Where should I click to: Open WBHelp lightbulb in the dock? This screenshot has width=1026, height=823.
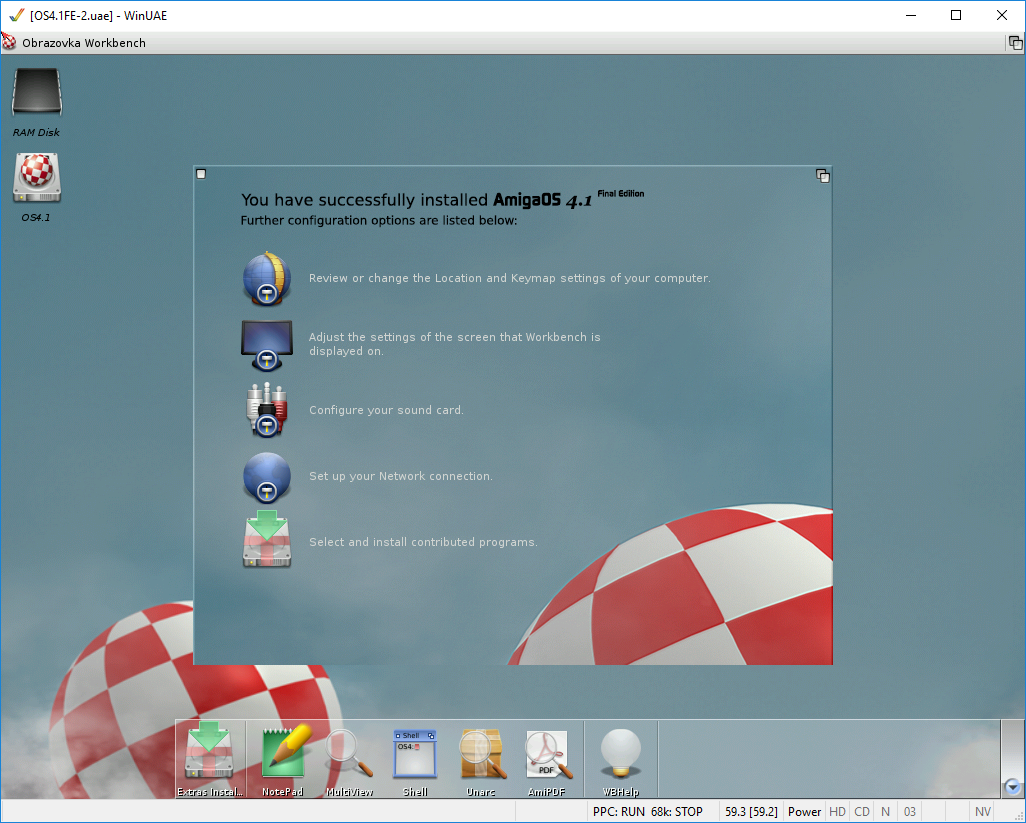(x=620, y=754)
